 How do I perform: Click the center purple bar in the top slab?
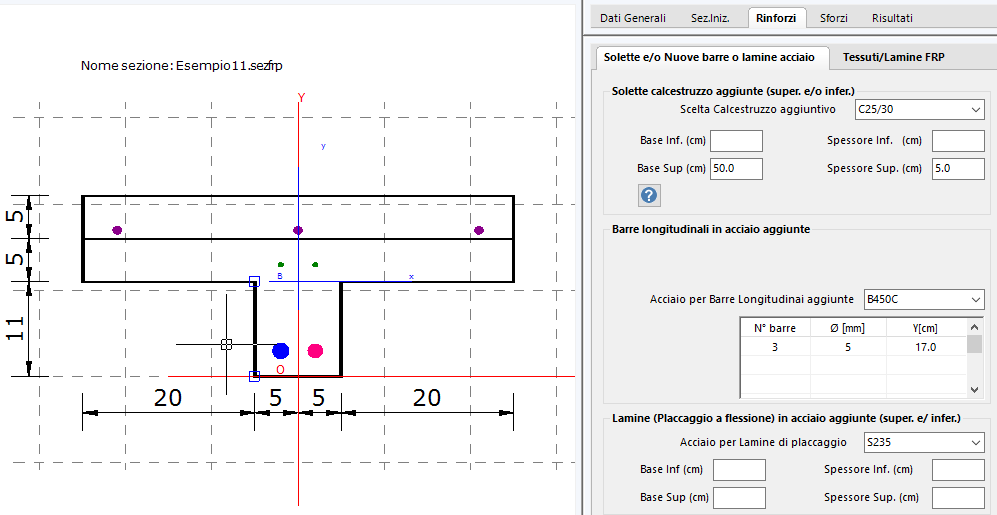pyautogui.click(x=298, y=230)
